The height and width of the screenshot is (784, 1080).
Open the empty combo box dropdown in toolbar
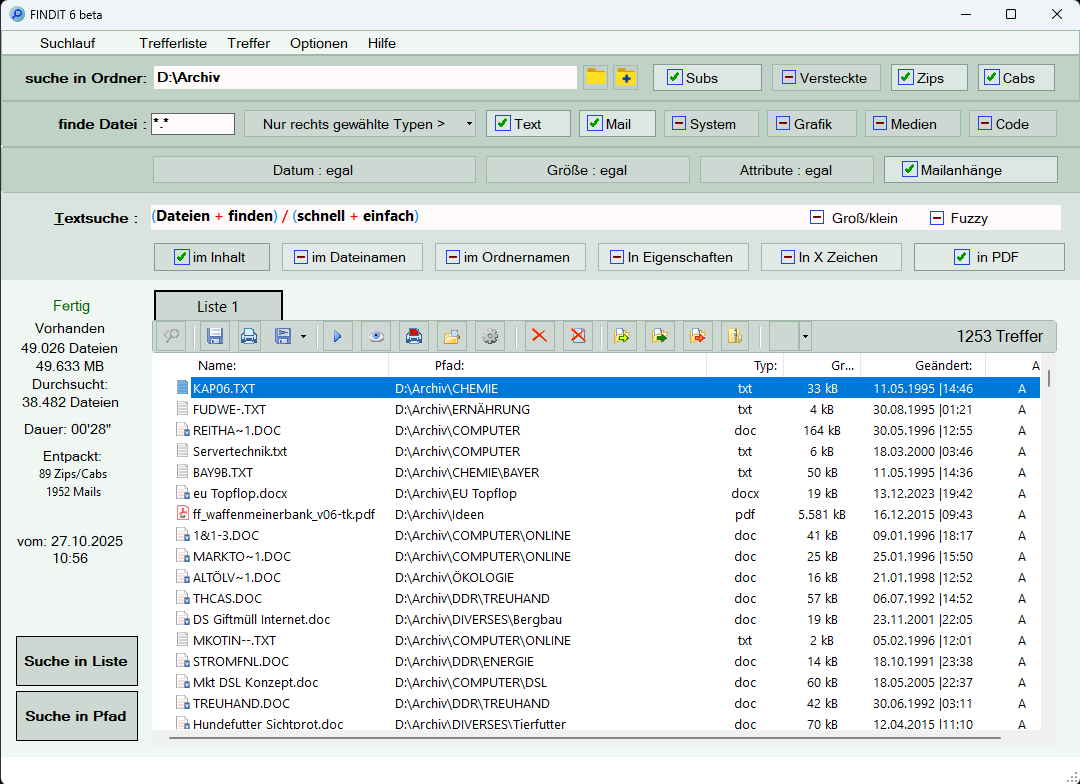(x=805, y=337)
